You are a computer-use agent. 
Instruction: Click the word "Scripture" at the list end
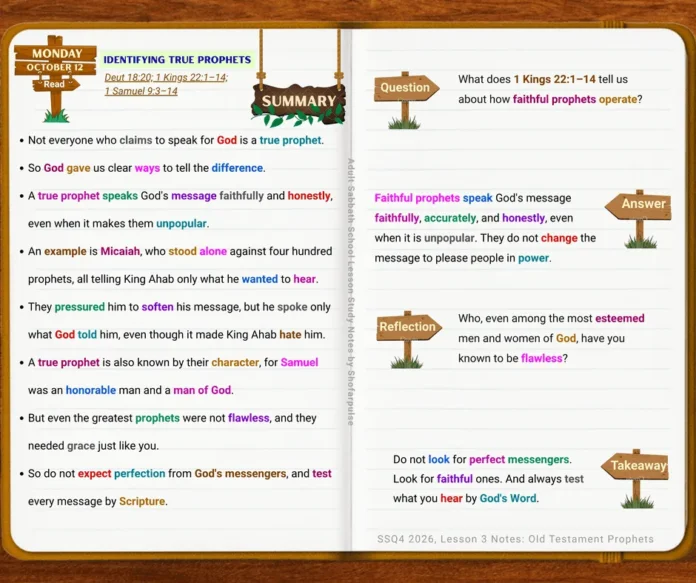click(142, 501)
